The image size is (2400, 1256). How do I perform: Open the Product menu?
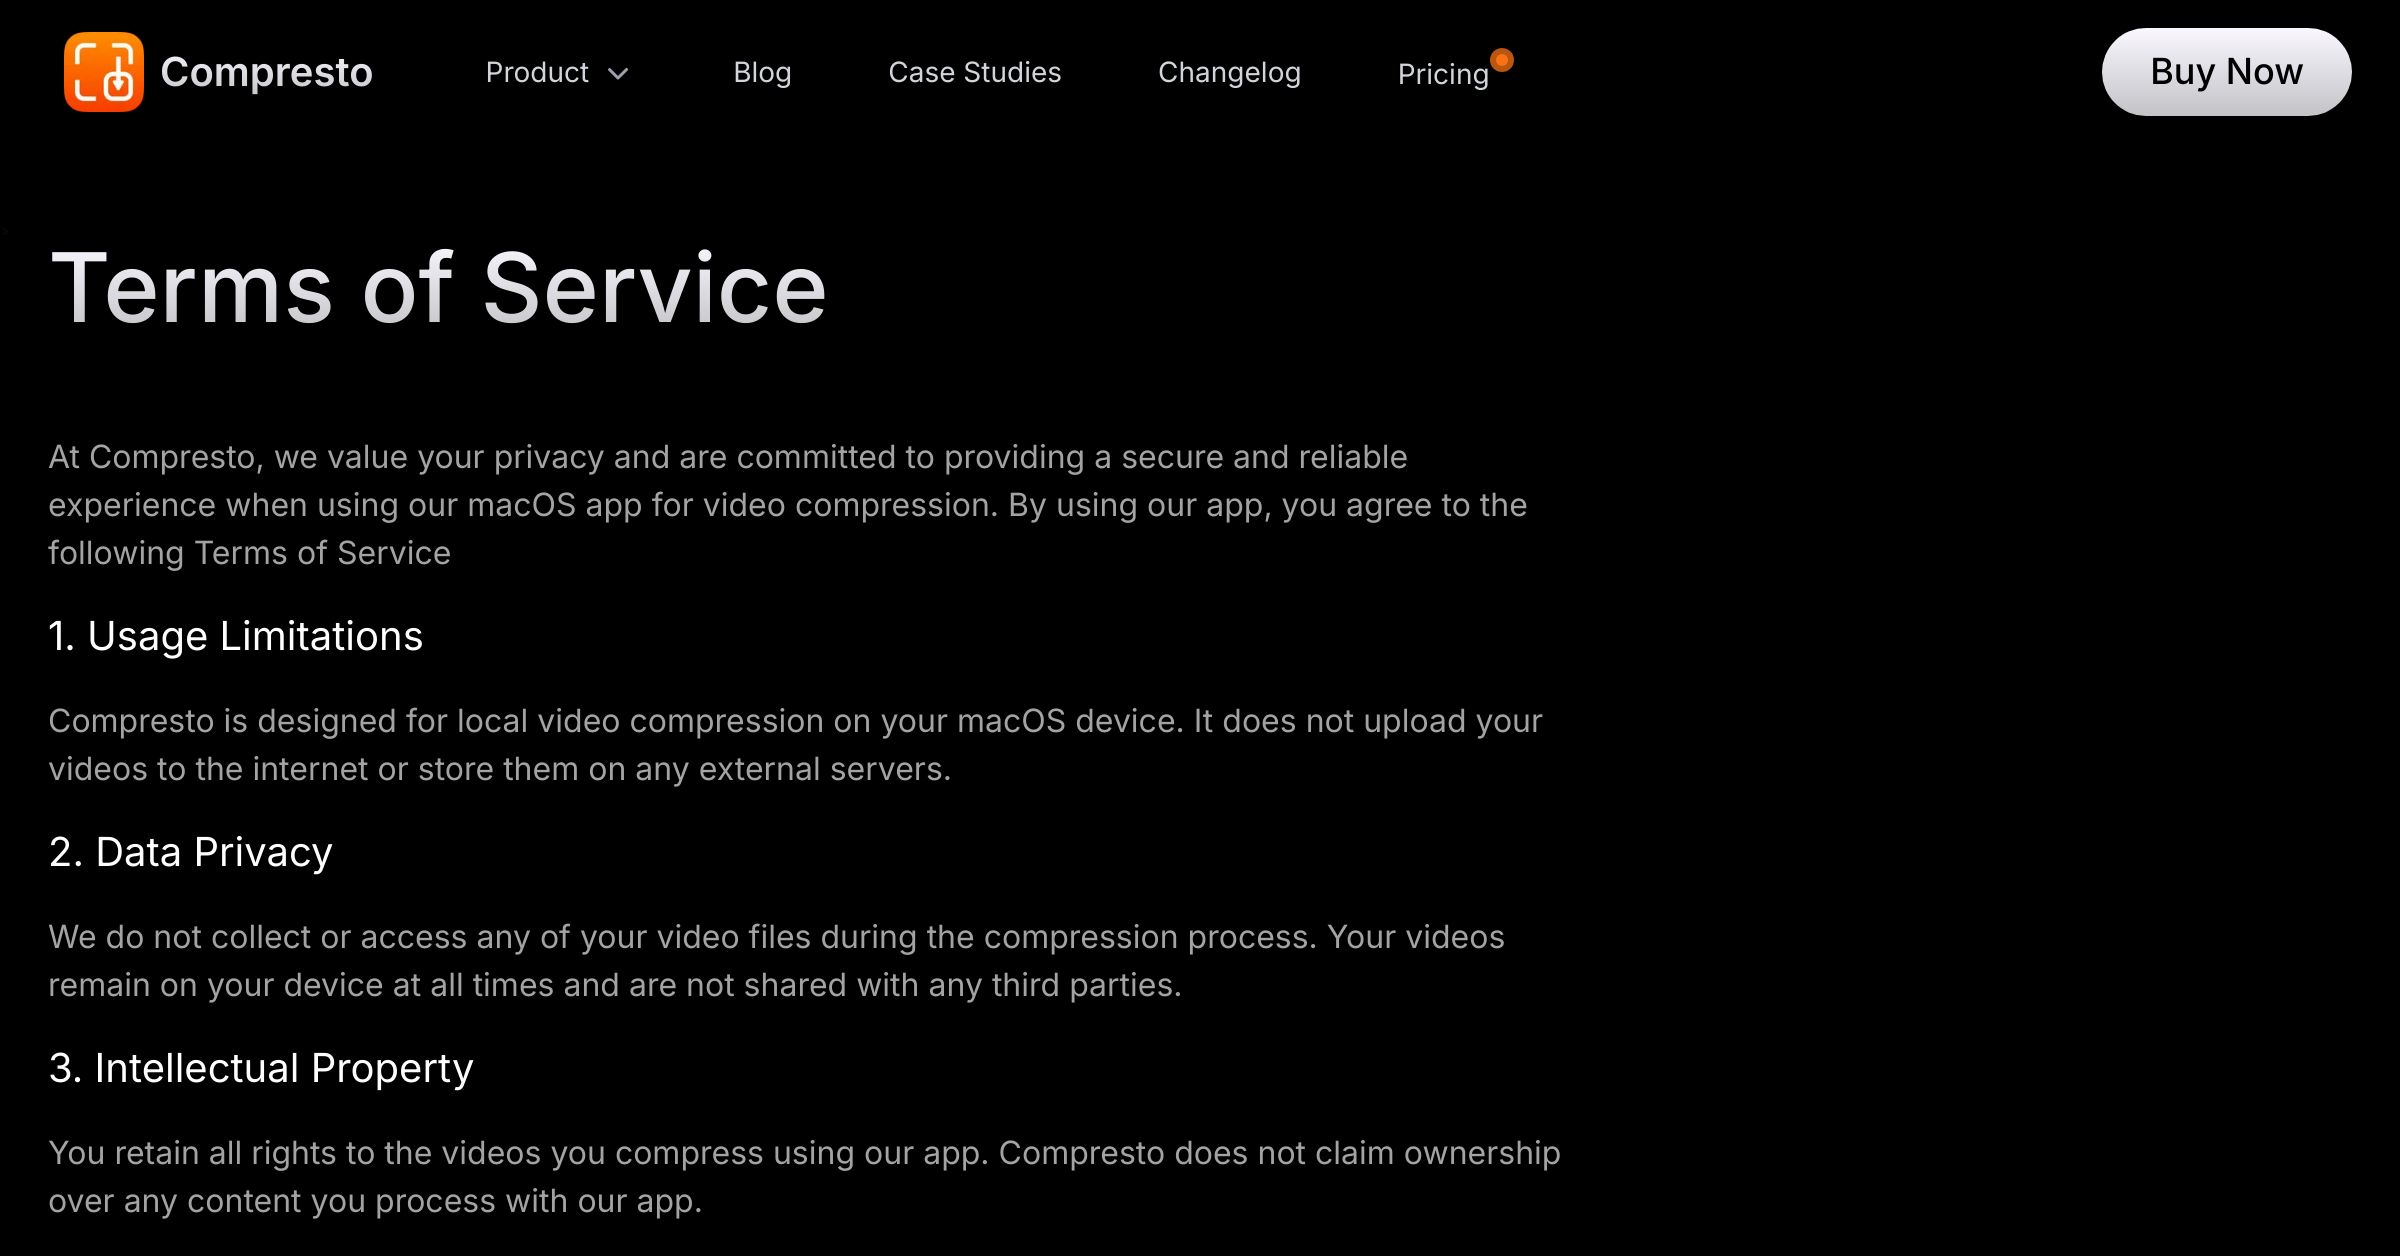coord(557,72)
